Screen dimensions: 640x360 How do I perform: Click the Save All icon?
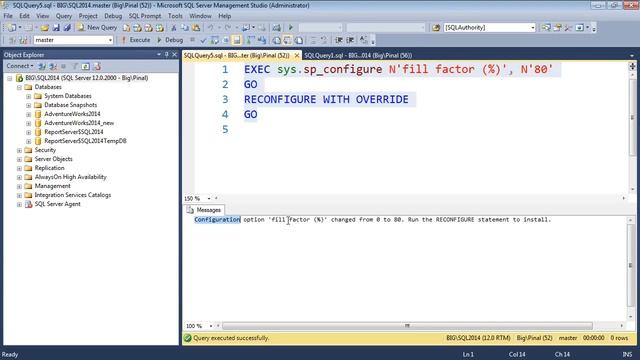tap(67, 27)
